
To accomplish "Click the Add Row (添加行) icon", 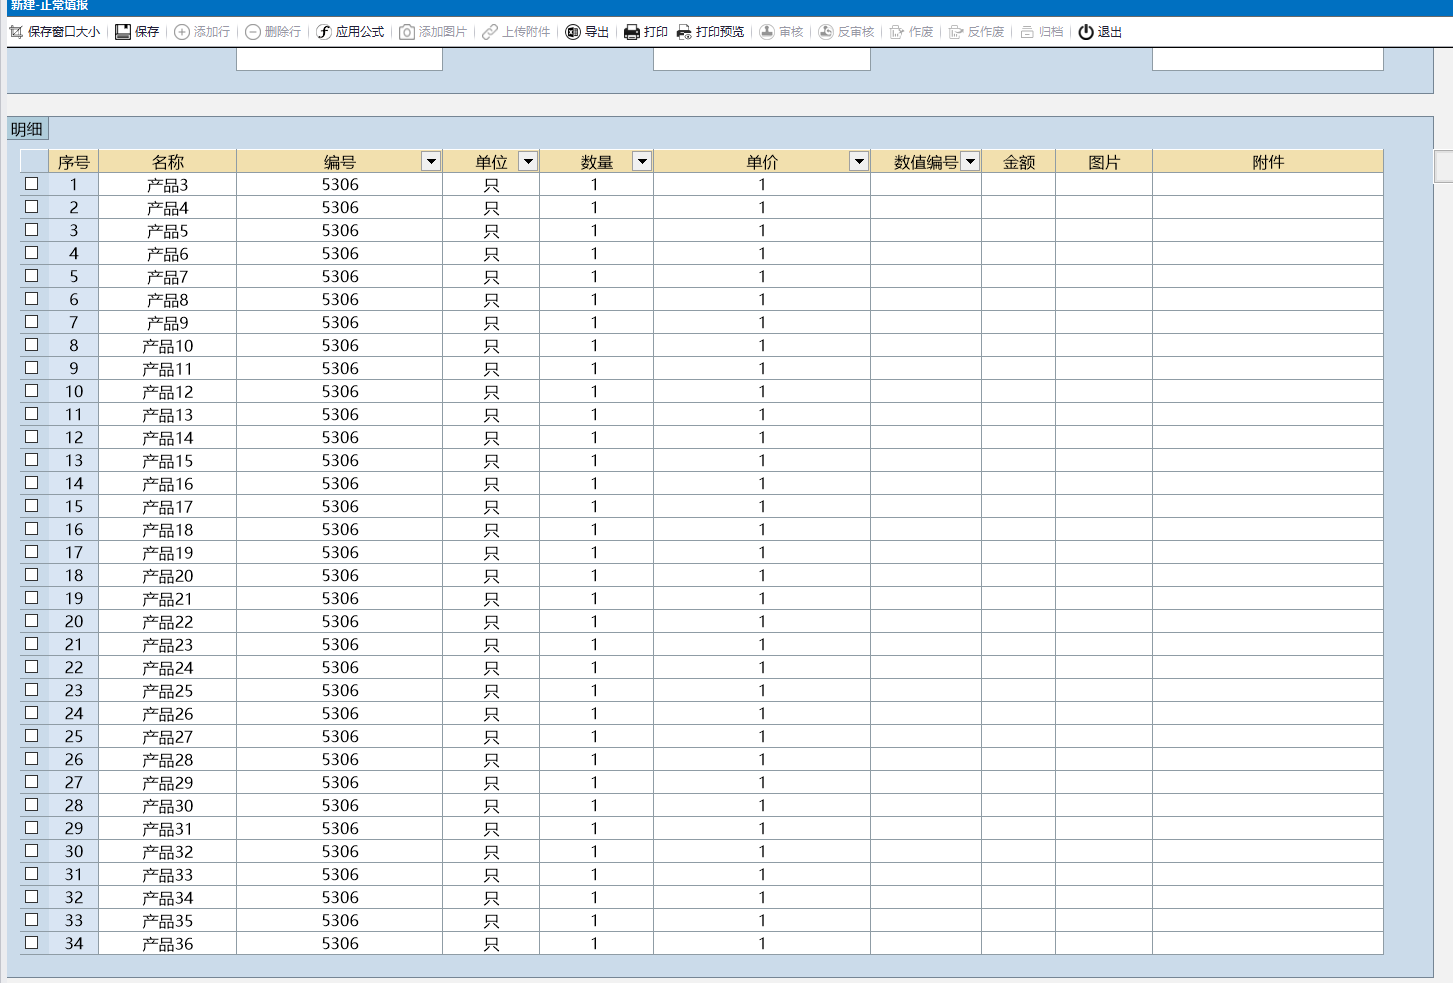I will tap(182, 32).
